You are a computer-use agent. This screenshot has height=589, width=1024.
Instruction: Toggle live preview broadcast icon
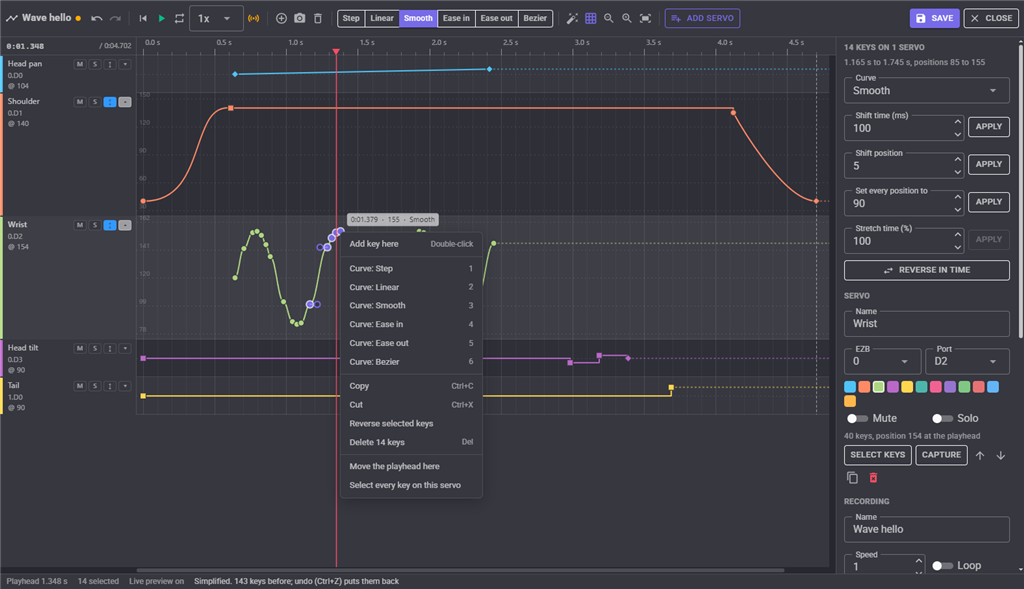tap(253, 18)
